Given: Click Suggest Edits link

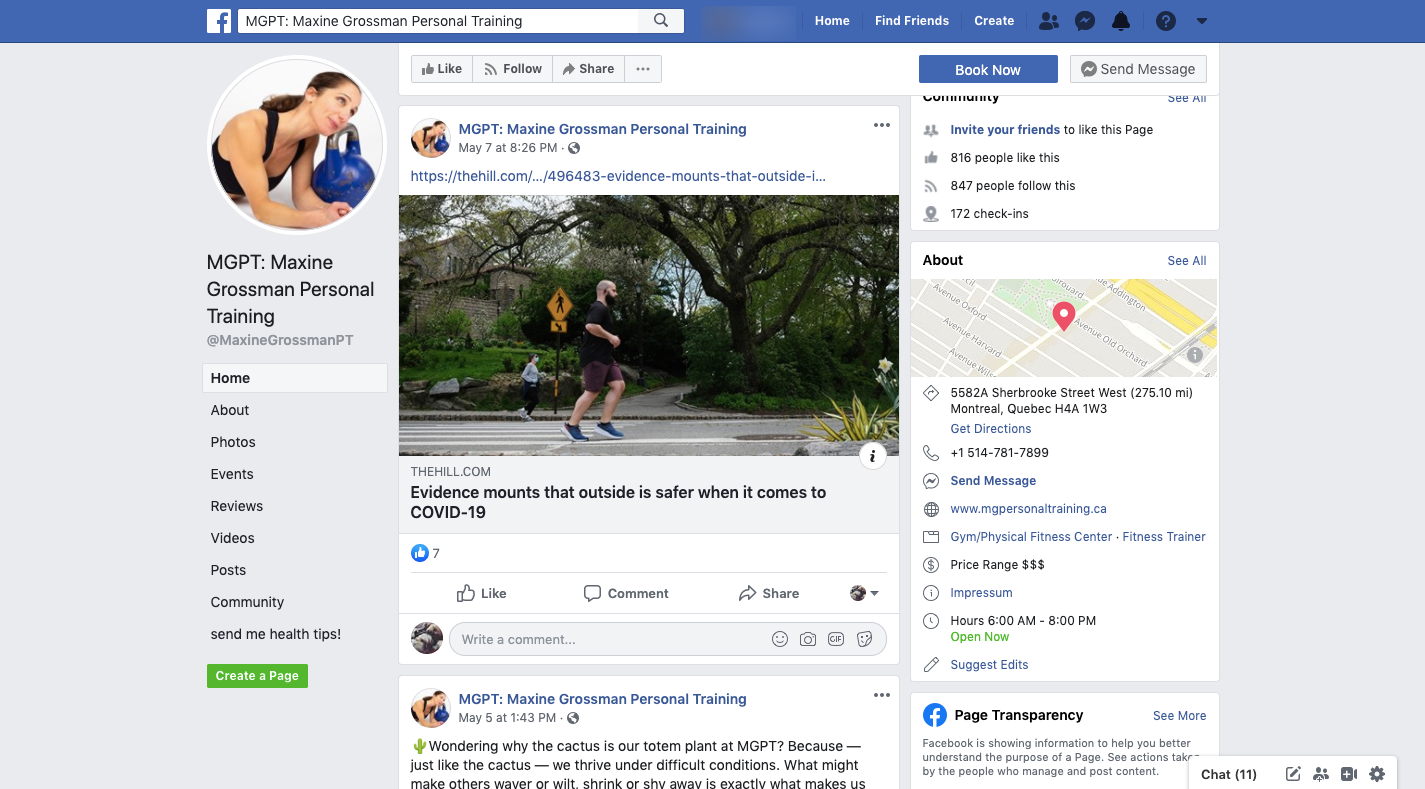Looking at the screenshot, I should (990, 665).
